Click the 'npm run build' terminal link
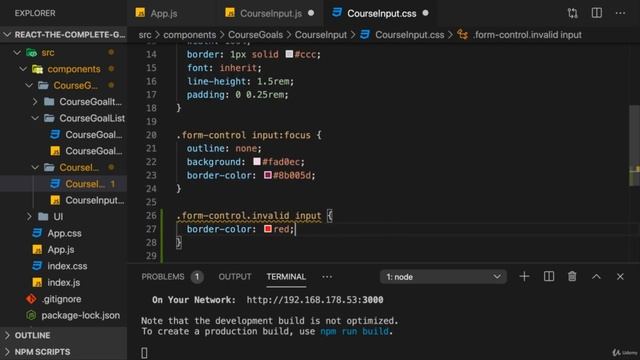This screenshot has width=640, height=360. coord(354,331)
